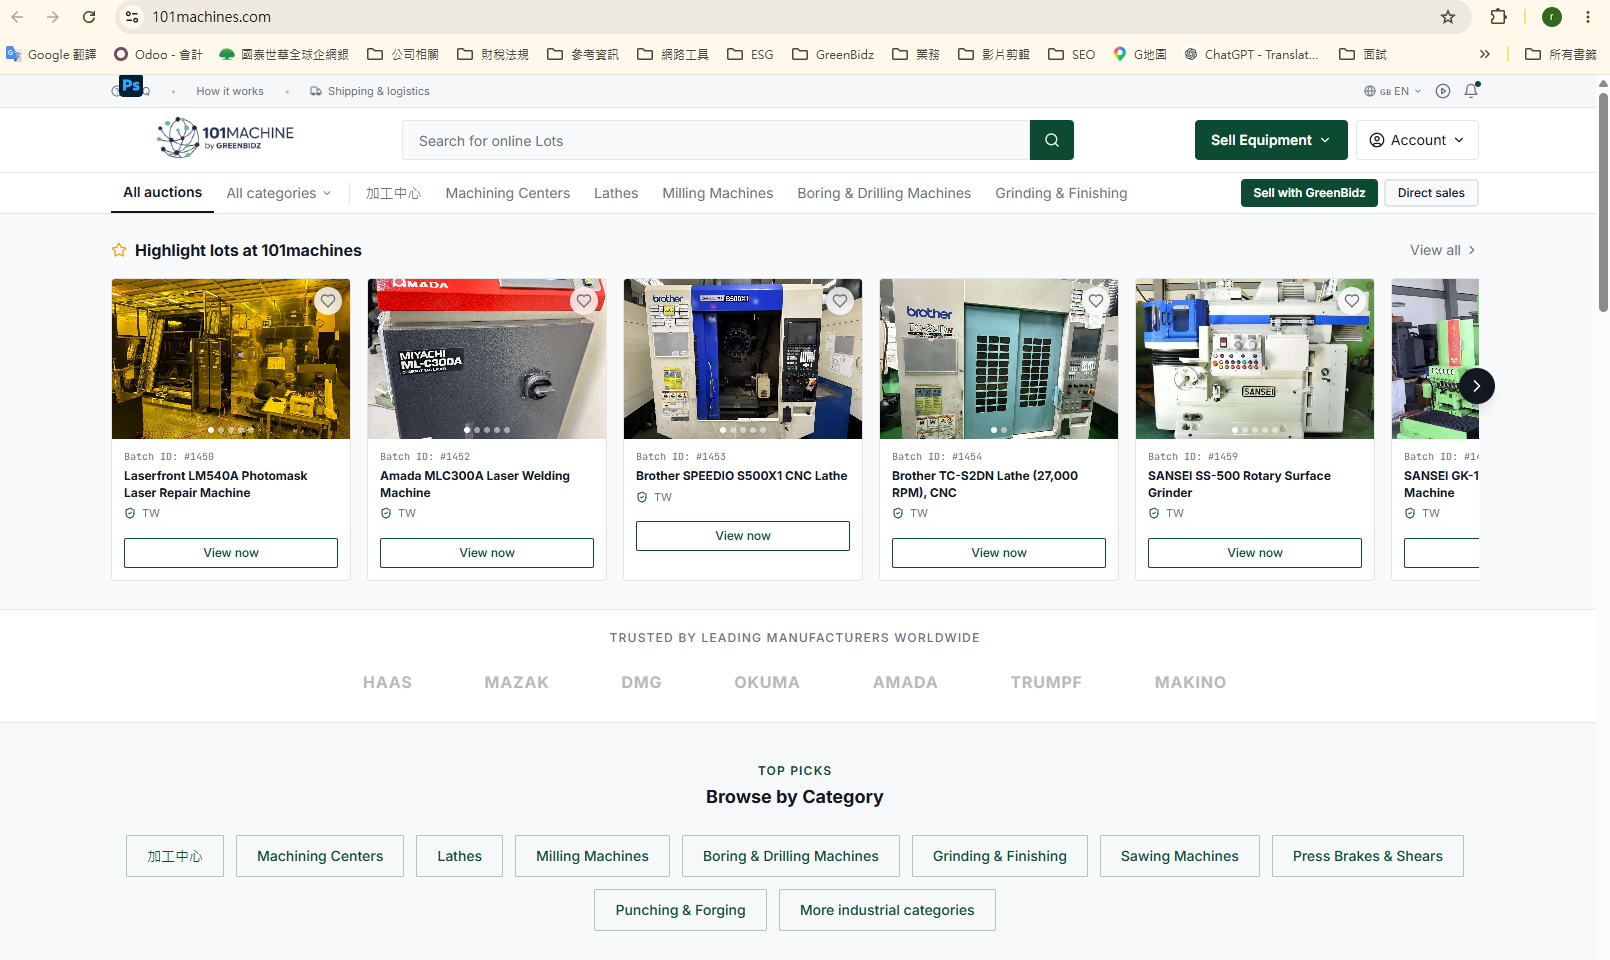Open the browser extensions puzzle icon
This screenshot has height=960, width=1610.
1498,17
